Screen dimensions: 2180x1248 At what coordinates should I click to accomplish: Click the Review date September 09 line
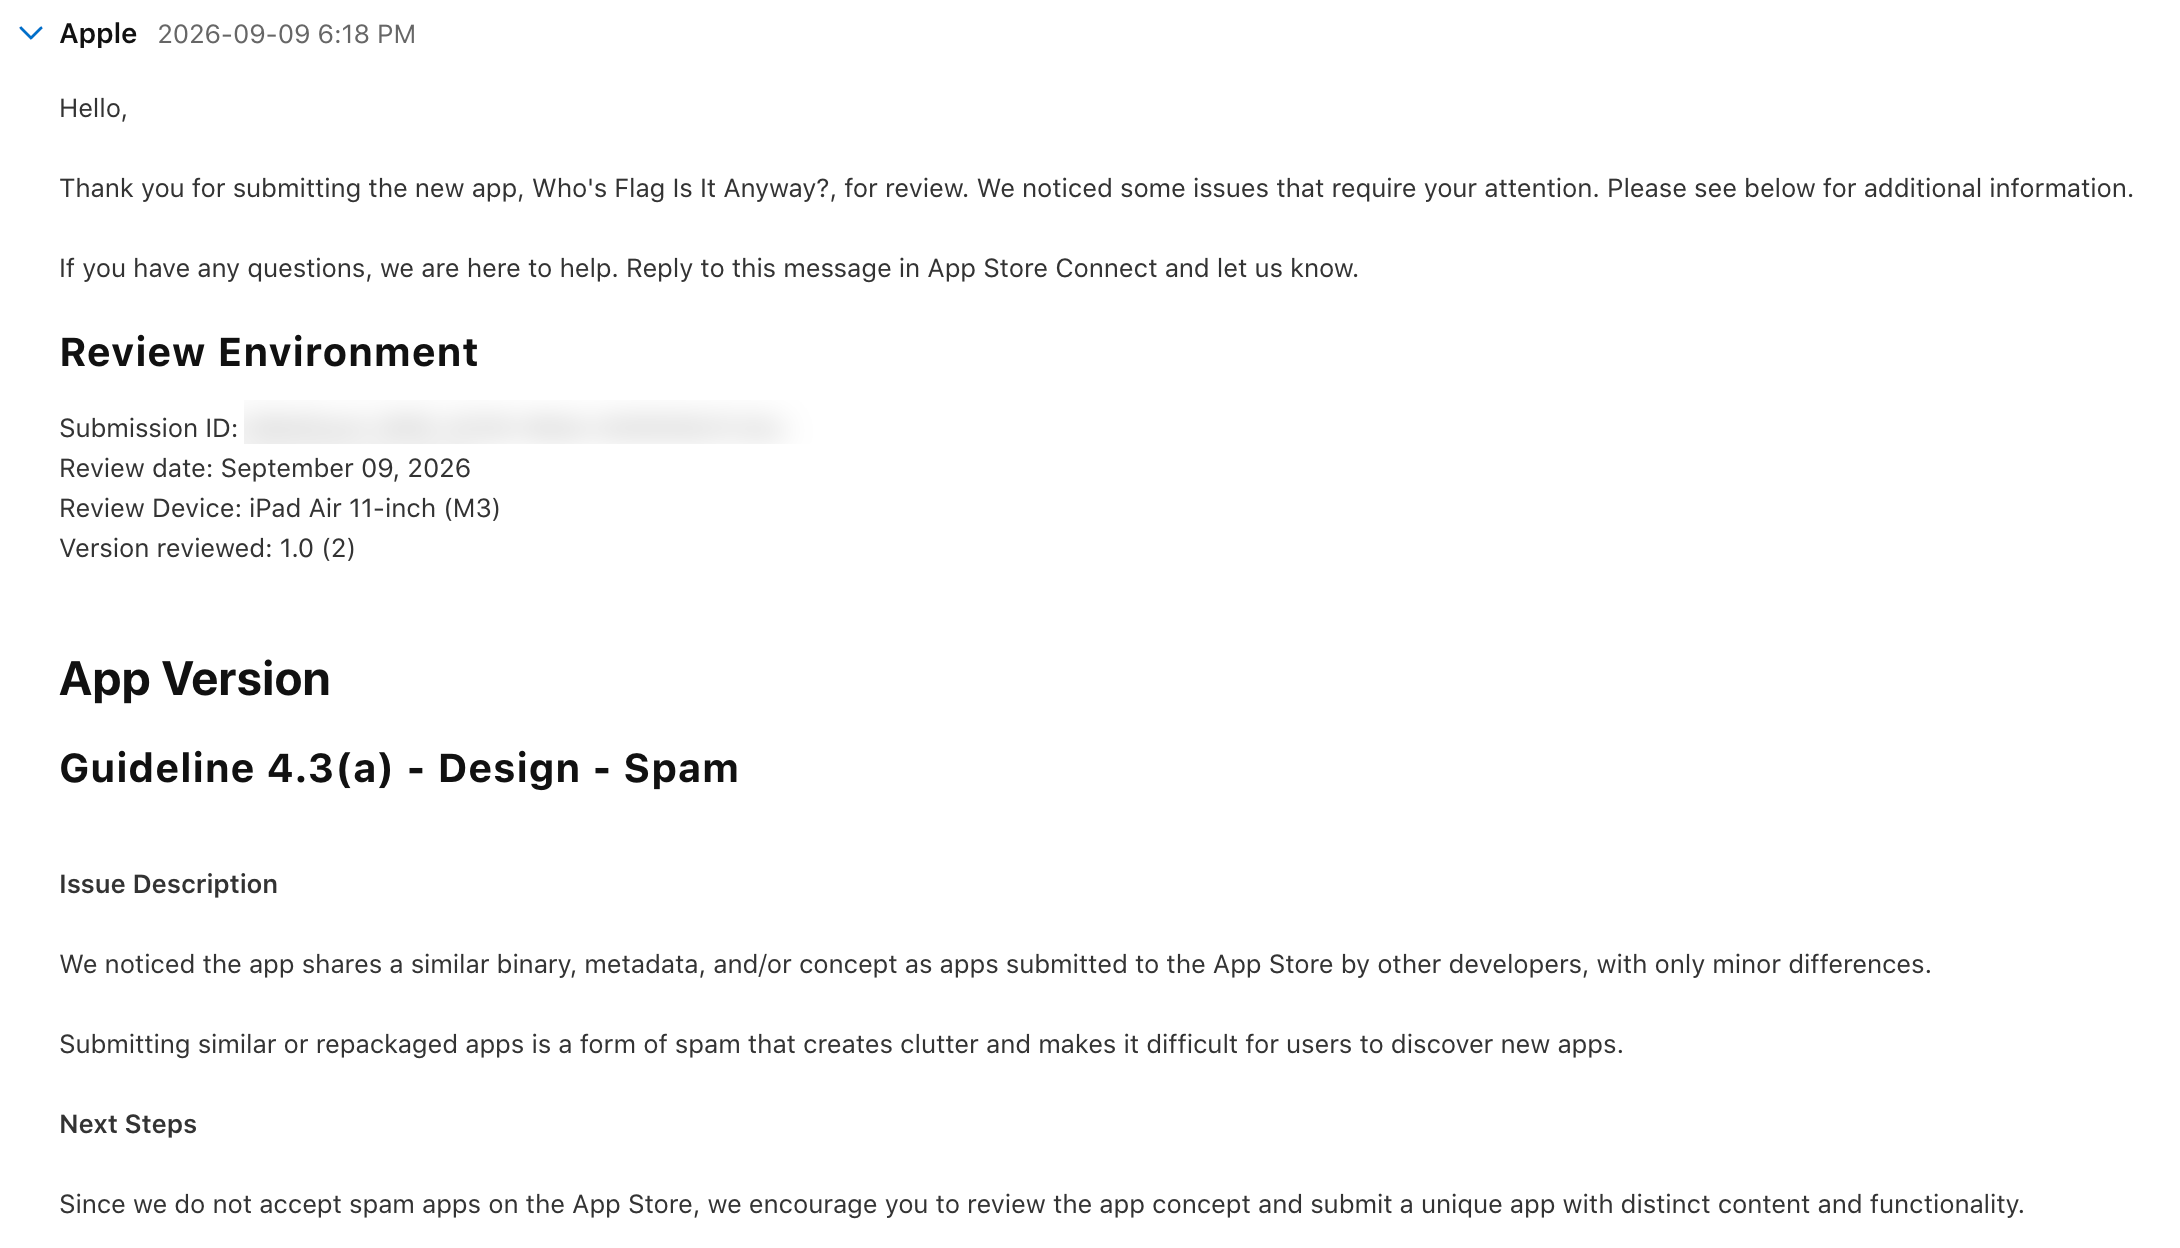(265, 468)
